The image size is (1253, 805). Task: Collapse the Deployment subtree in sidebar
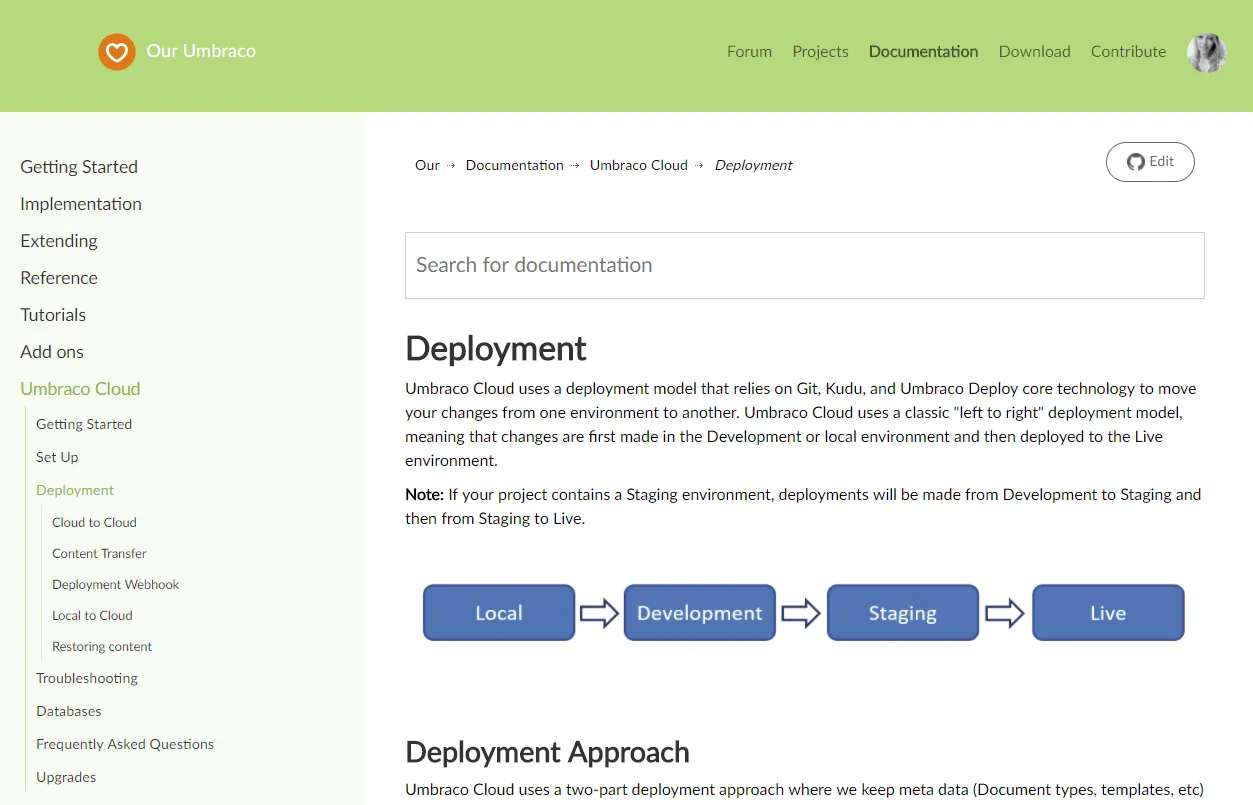click(x=74, y=489)
